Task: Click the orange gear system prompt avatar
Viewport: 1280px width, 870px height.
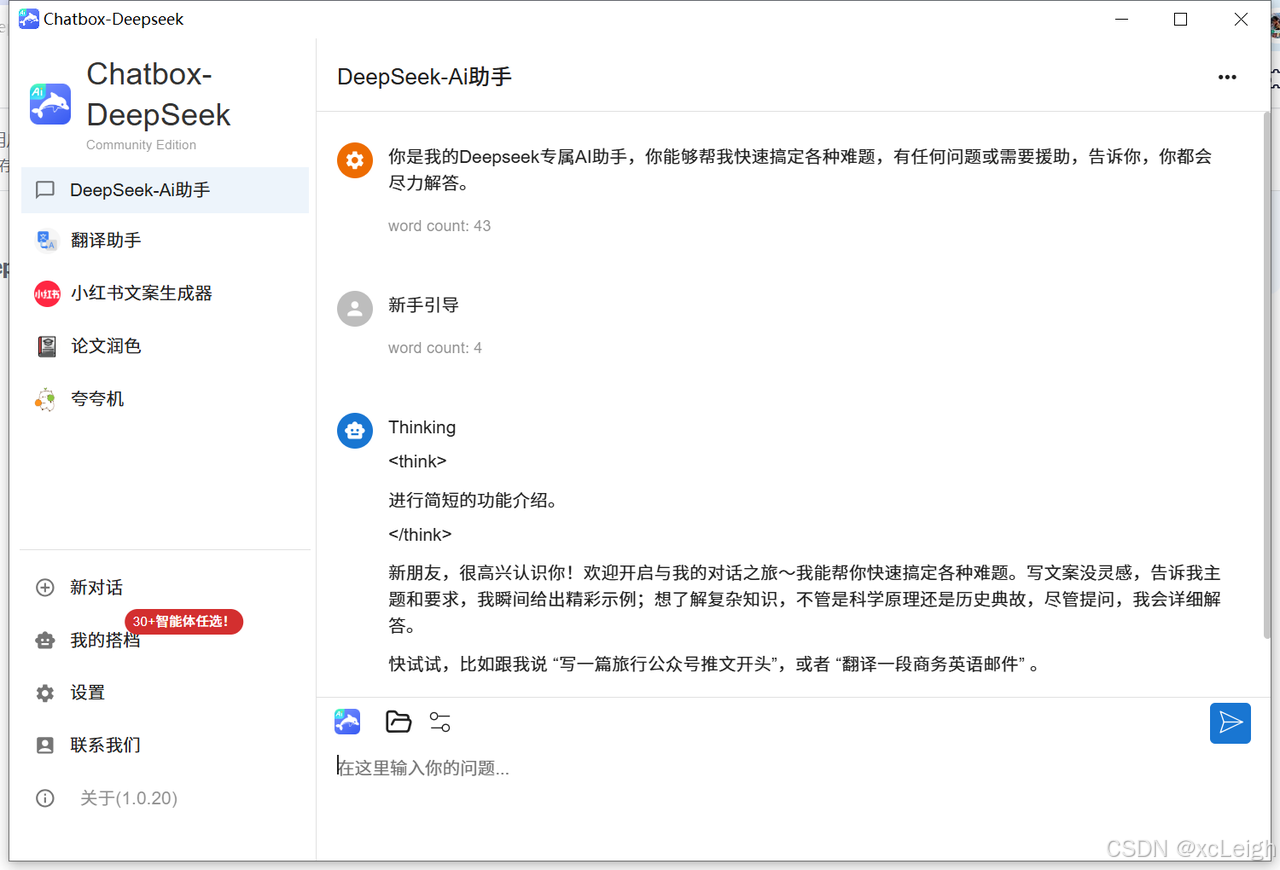Action: click(355, 160)
